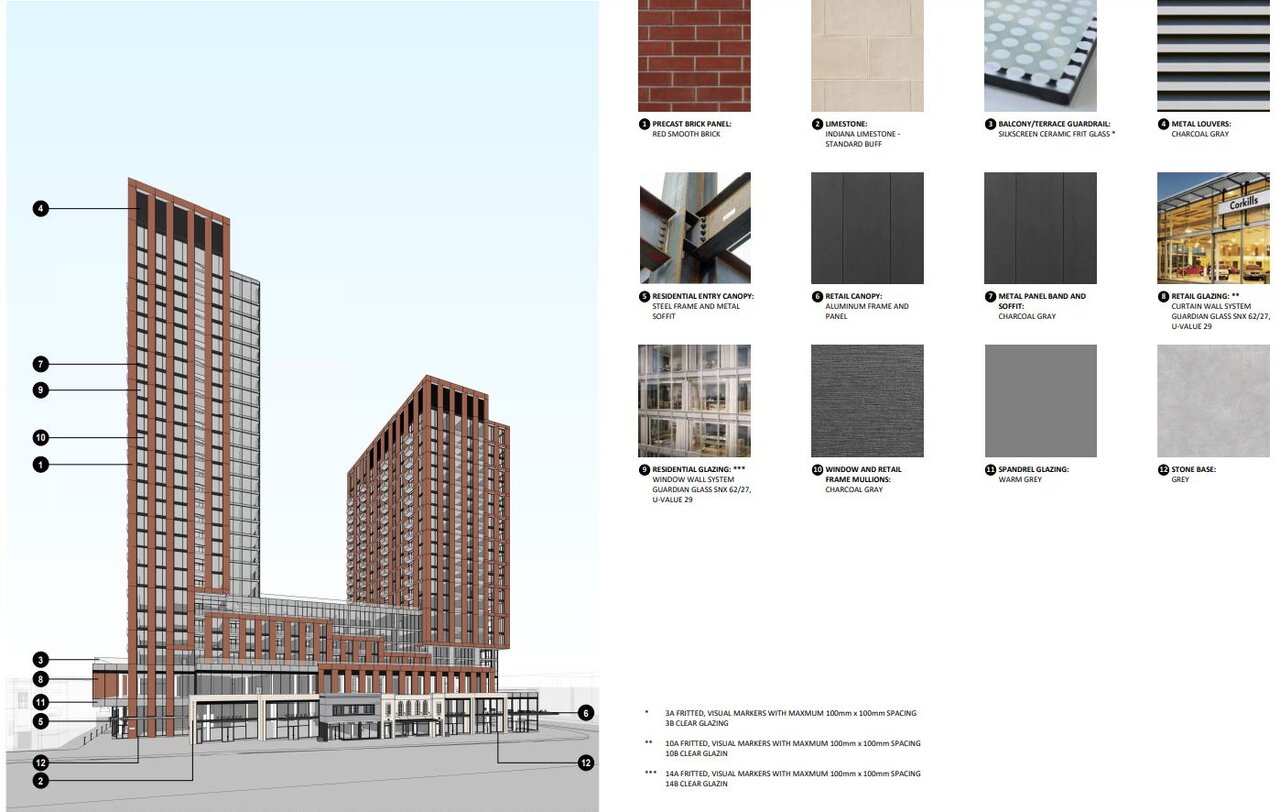Click the red precast brick panel swatch

click(694, 55)
